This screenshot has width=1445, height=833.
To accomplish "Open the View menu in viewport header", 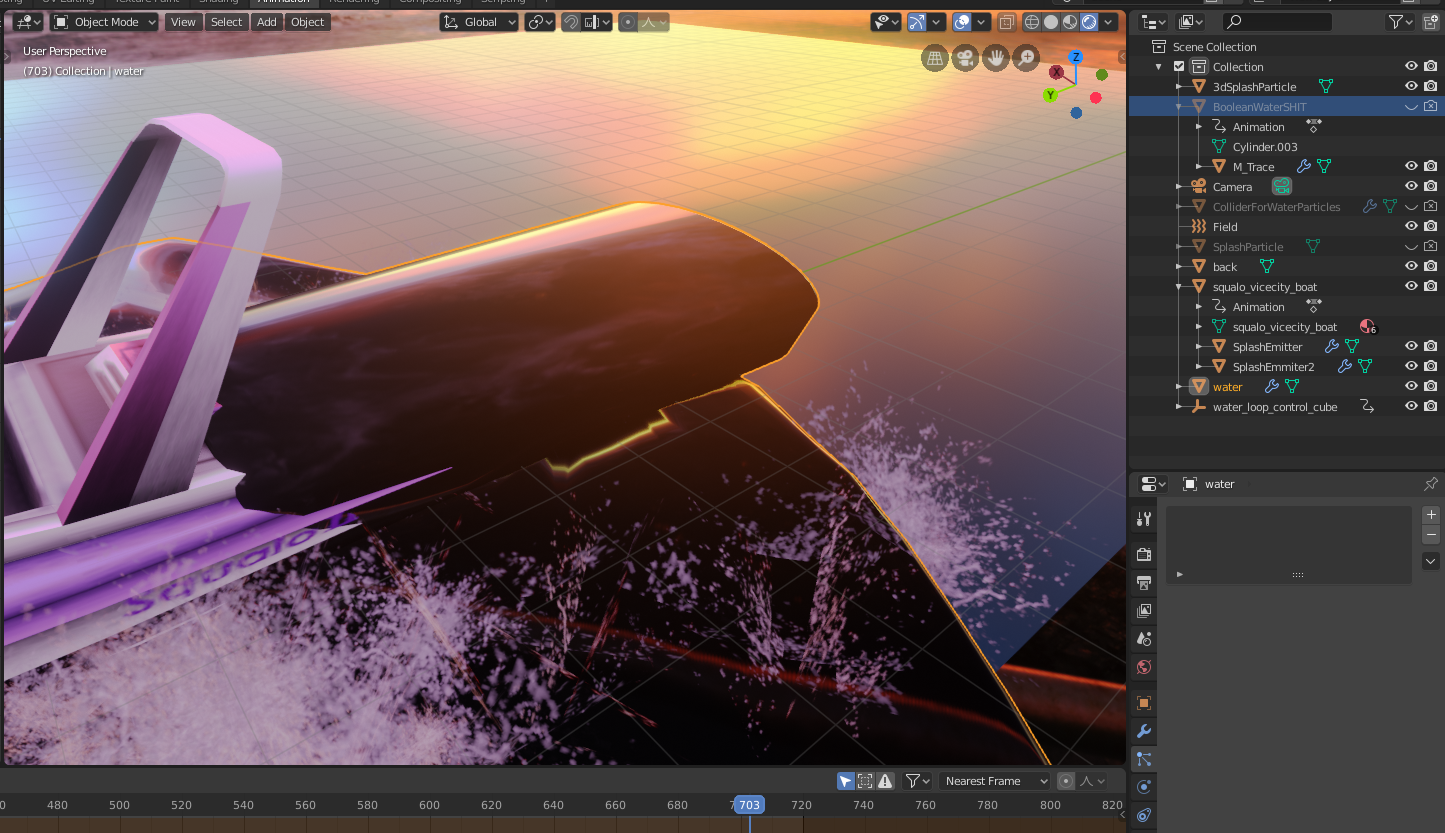I will click(x=183, y=22).
